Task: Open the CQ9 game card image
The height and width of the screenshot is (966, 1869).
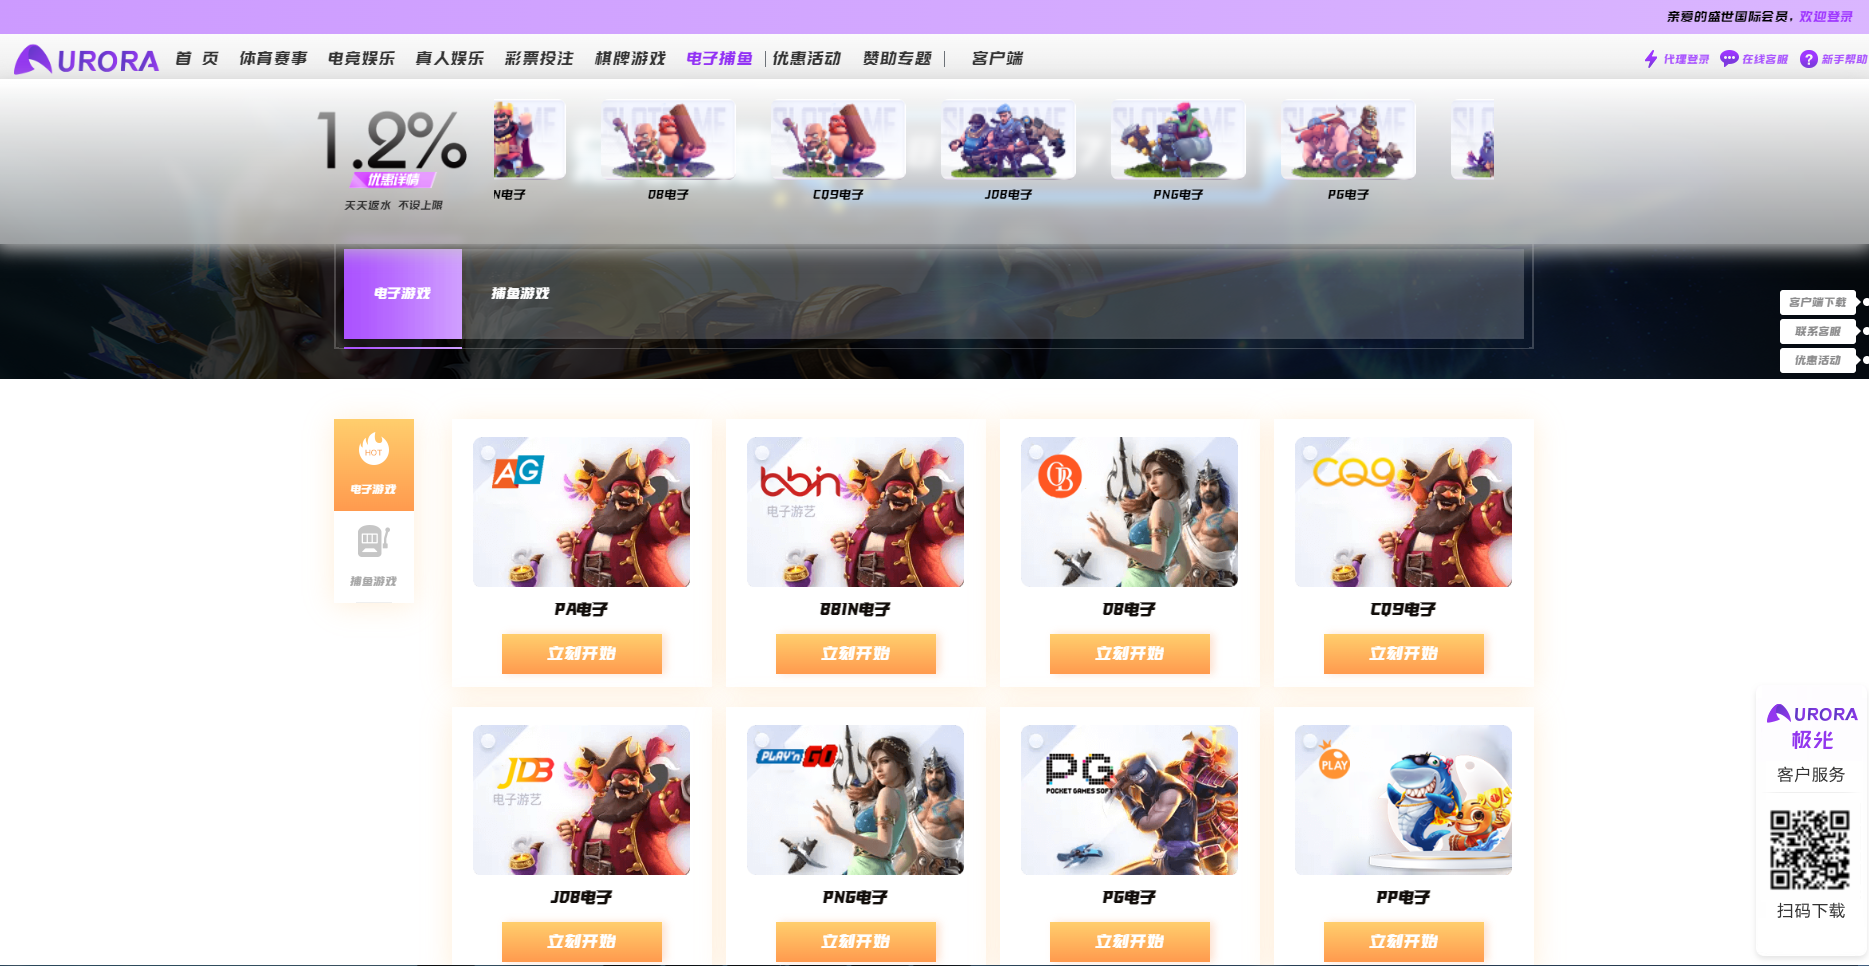Action: 1403,512
